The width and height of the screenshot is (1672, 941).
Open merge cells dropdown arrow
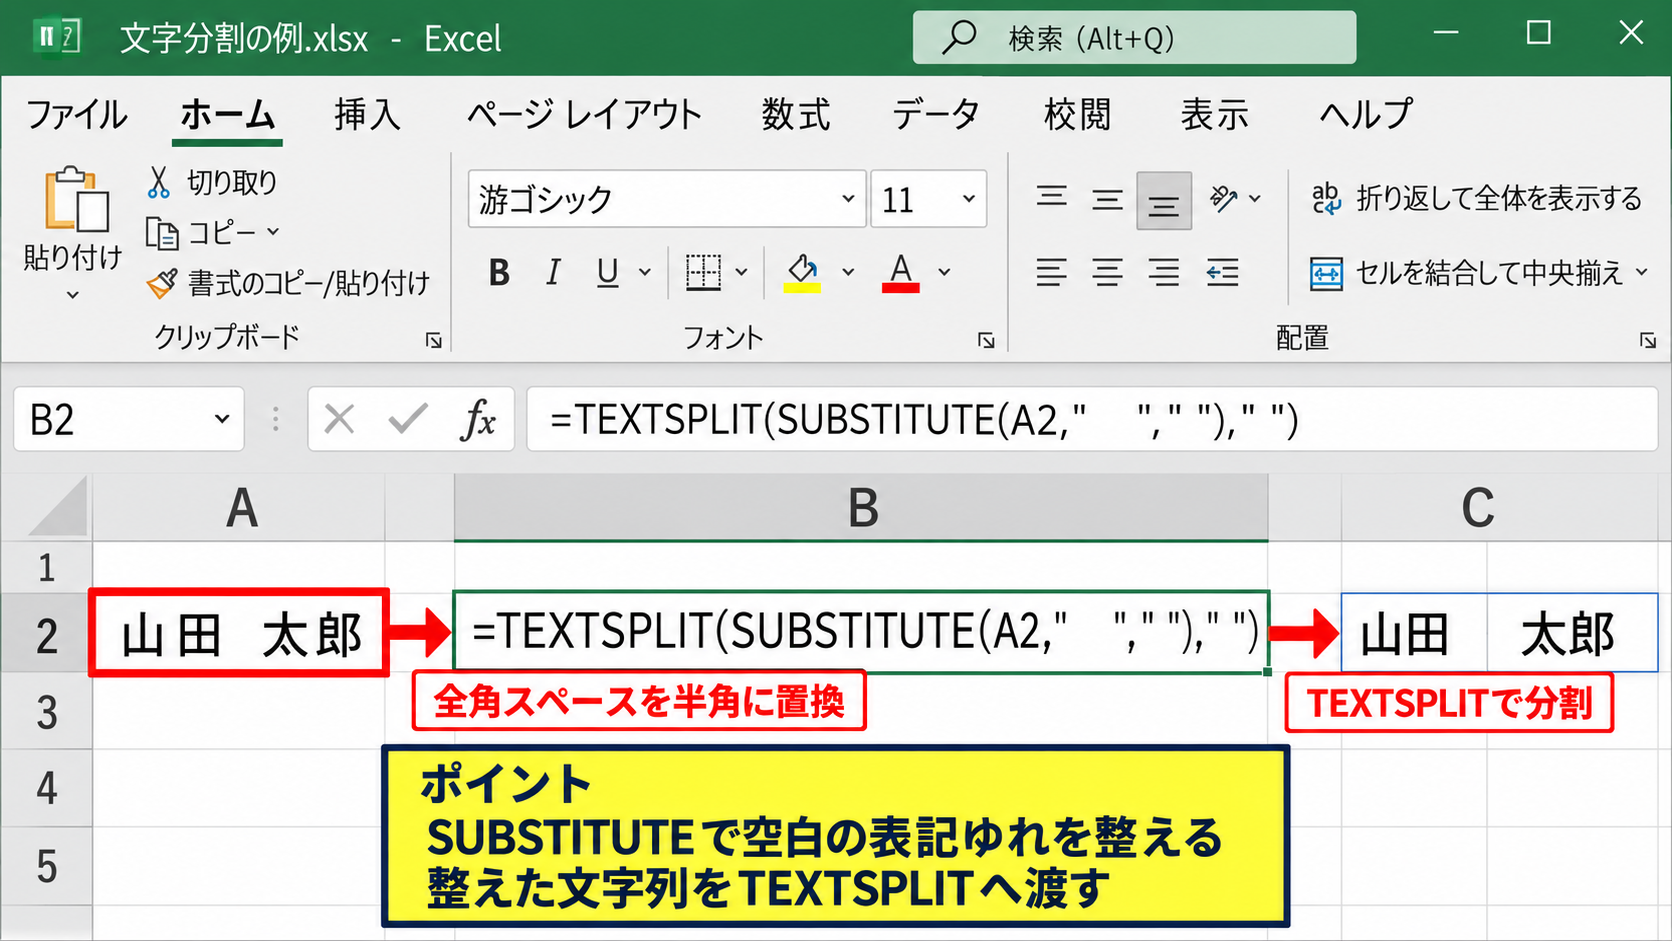tap(1641, 272)
